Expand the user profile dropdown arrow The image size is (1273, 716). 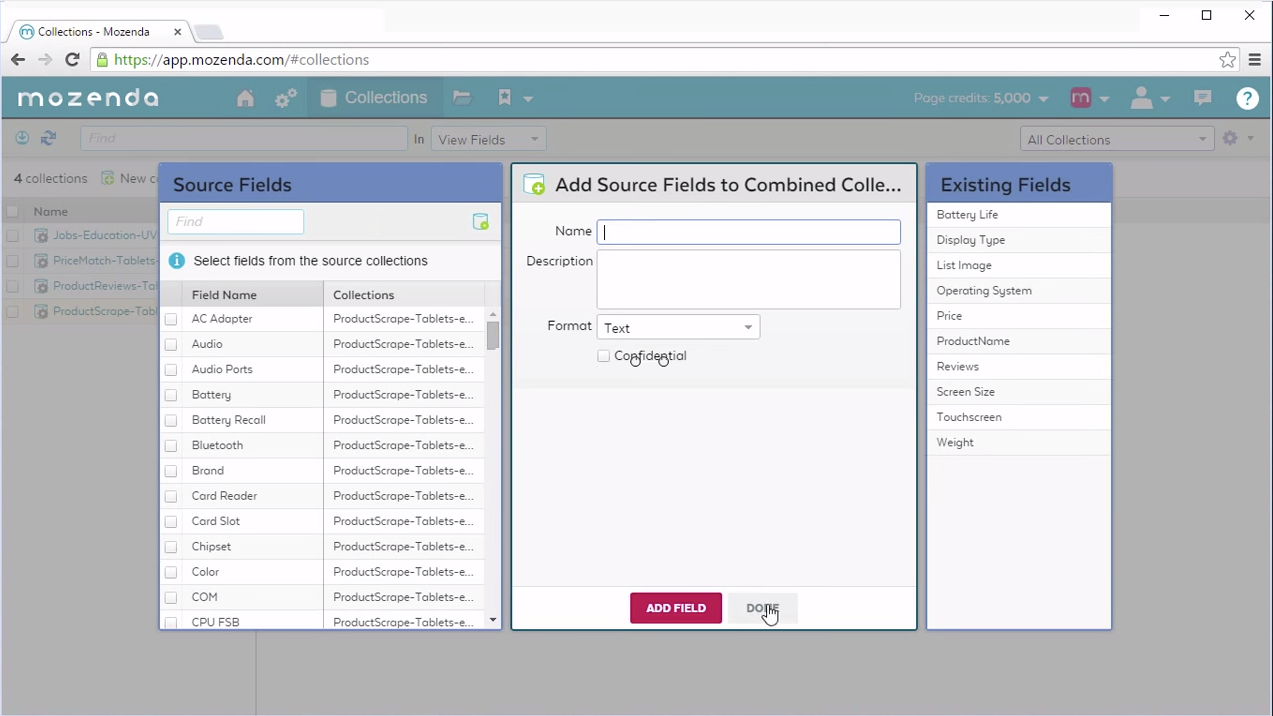1165,99
